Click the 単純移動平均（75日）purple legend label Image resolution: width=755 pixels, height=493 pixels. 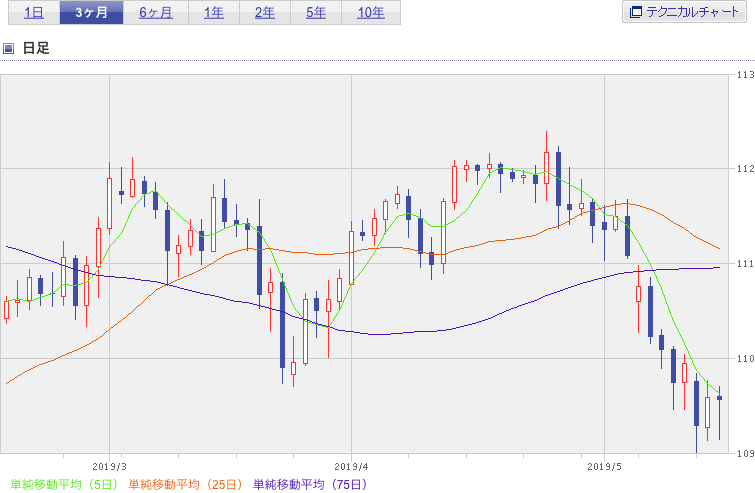coord(311,484)
